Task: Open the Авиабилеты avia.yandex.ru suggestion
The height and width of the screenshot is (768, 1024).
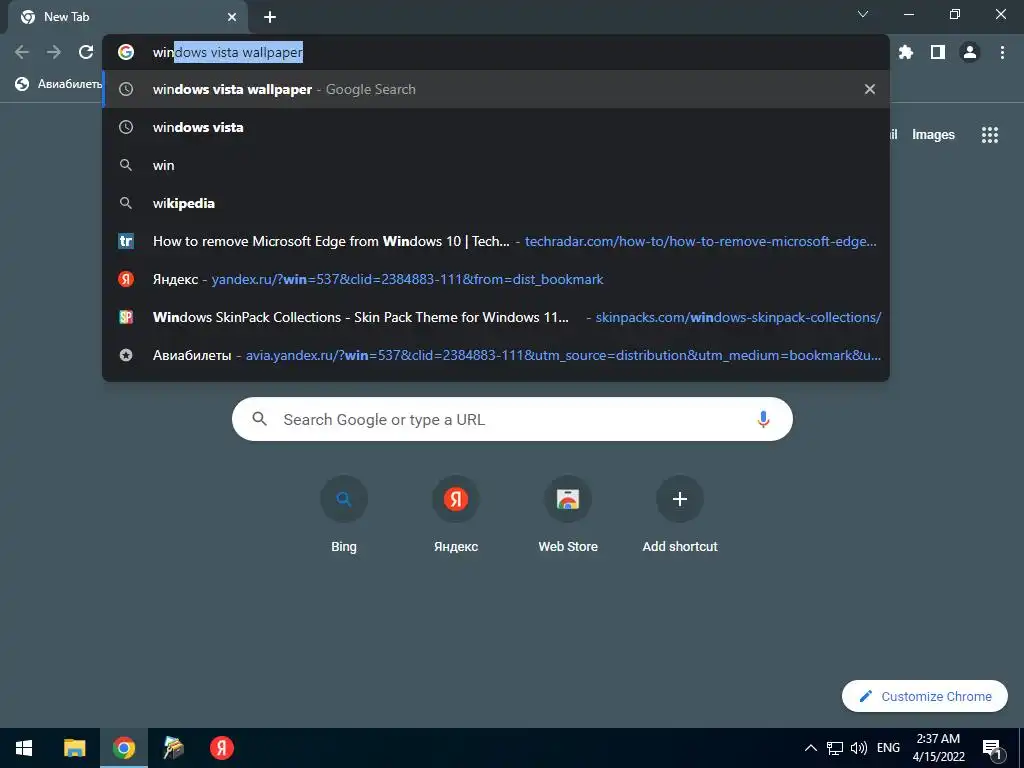Action: click(496, 355)
